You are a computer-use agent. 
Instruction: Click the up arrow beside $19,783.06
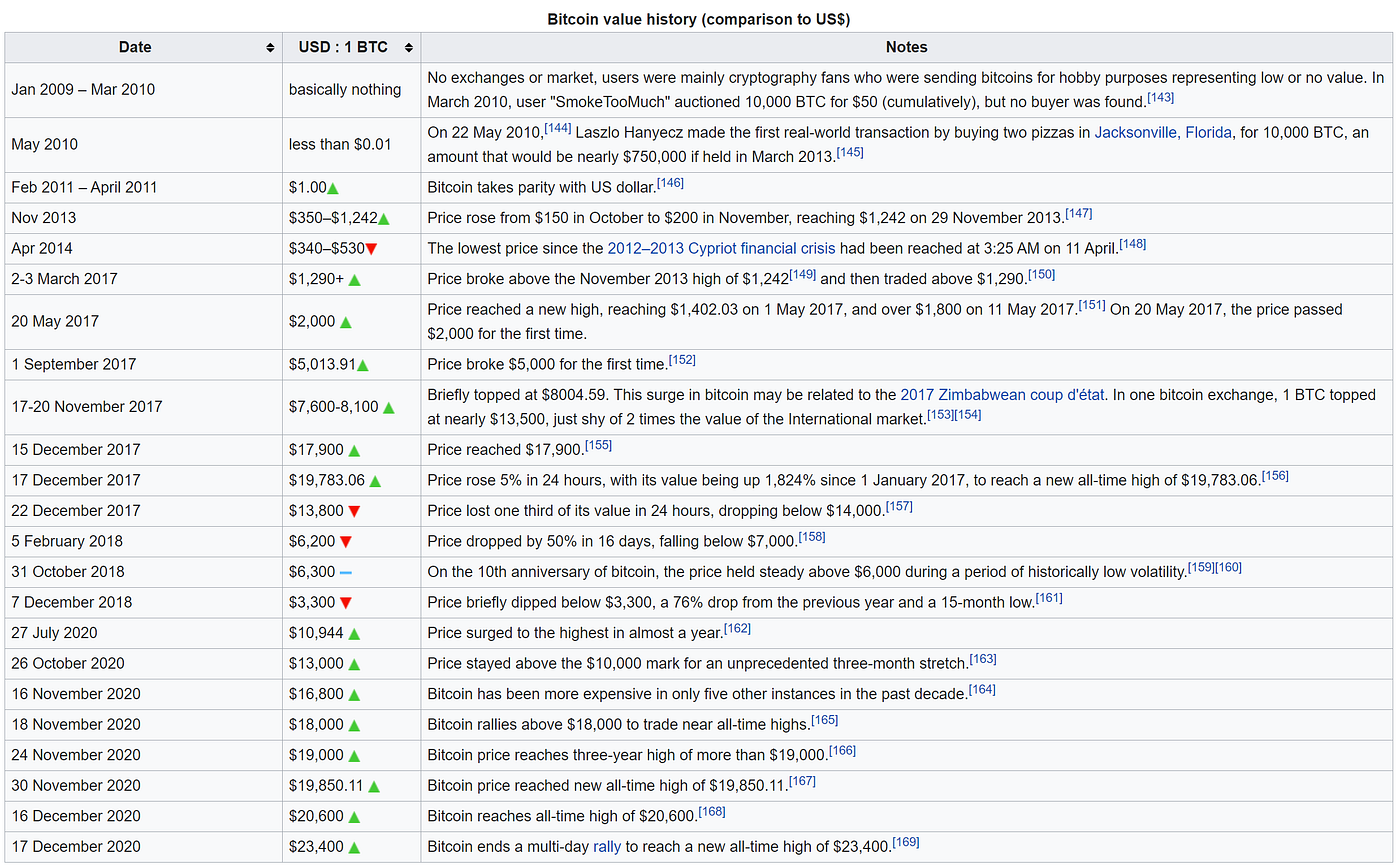coord(375,481)
